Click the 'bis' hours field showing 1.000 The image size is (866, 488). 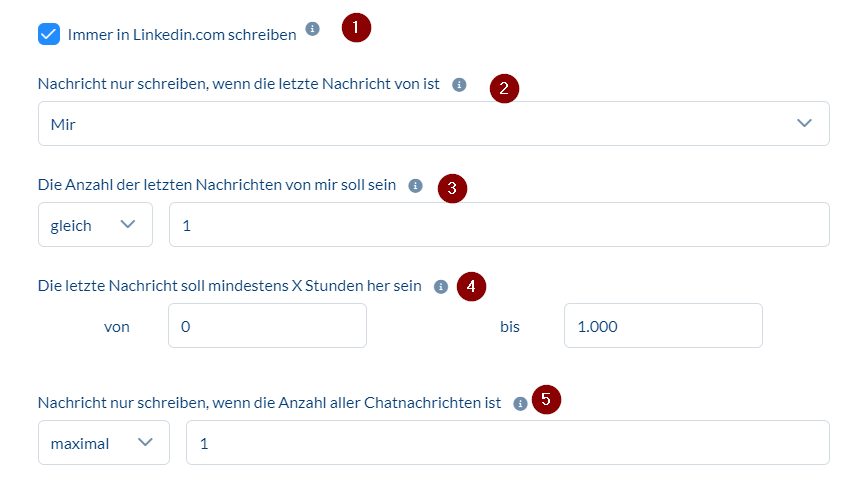pos(662,326)
